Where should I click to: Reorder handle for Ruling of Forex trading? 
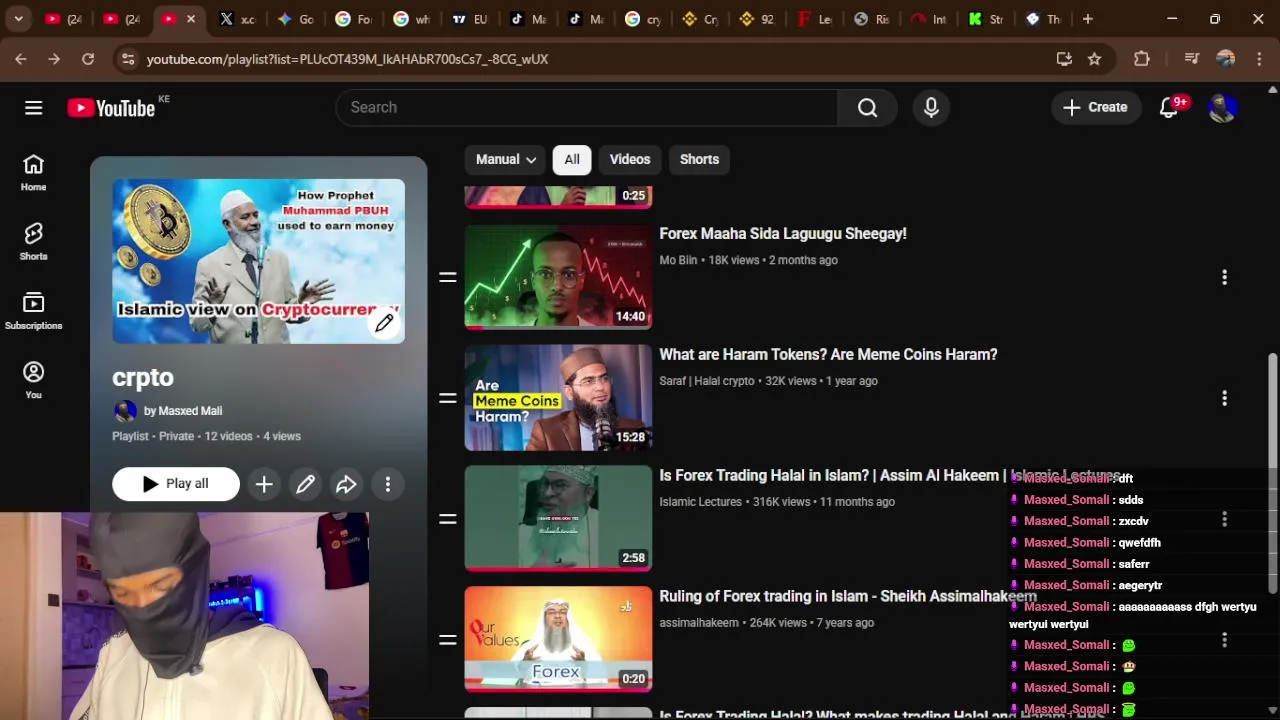[448, 640]
